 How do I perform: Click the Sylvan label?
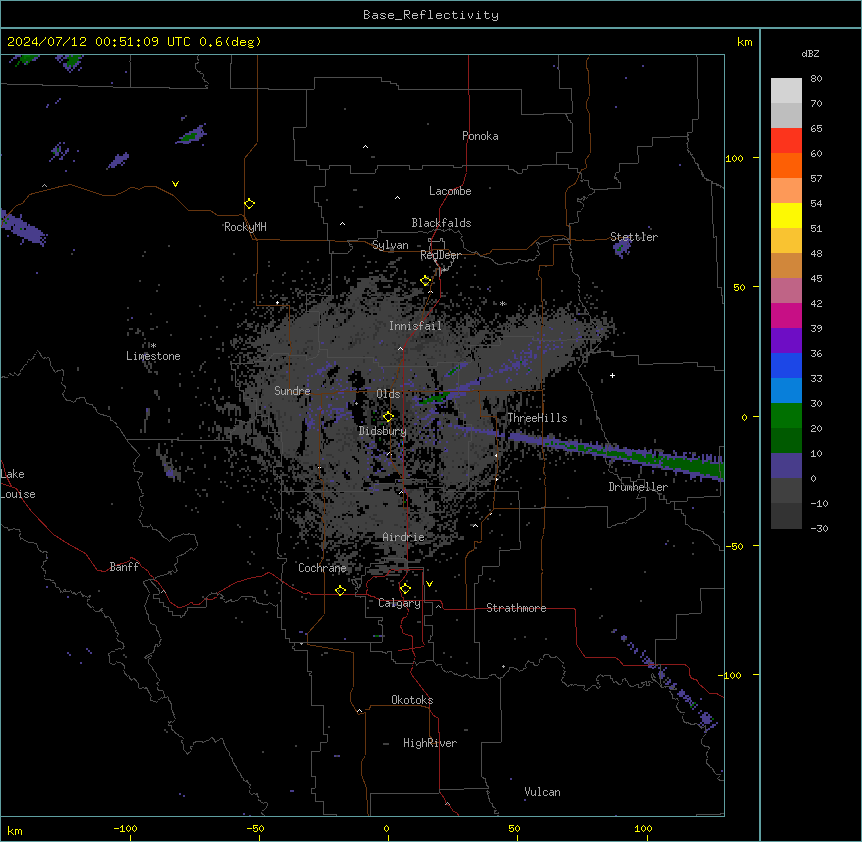pos(390,245)
